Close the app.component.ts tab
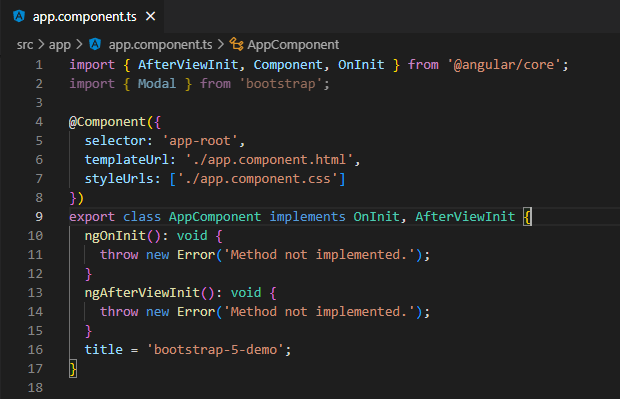620x399 pixels. 150,17
